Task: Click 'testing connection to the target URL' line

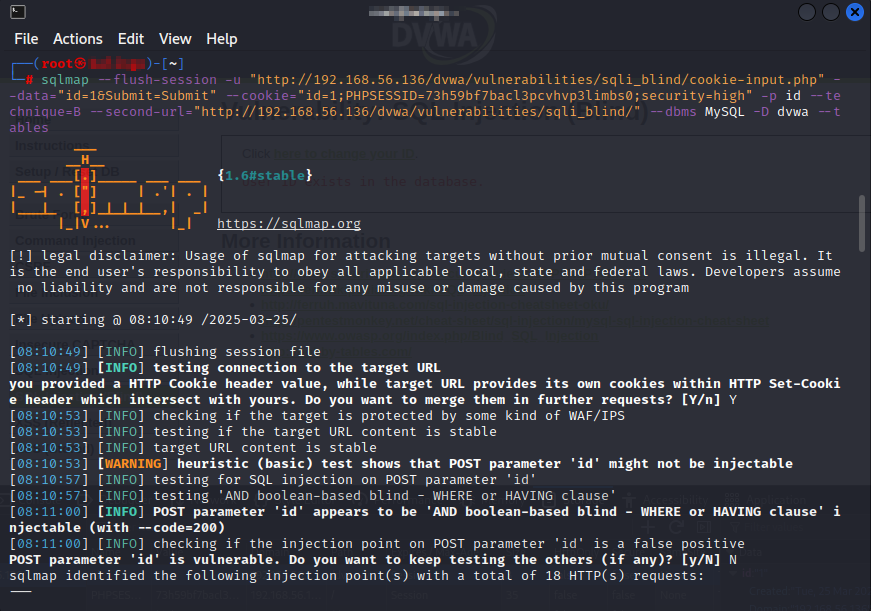Action: coord(225,368)
